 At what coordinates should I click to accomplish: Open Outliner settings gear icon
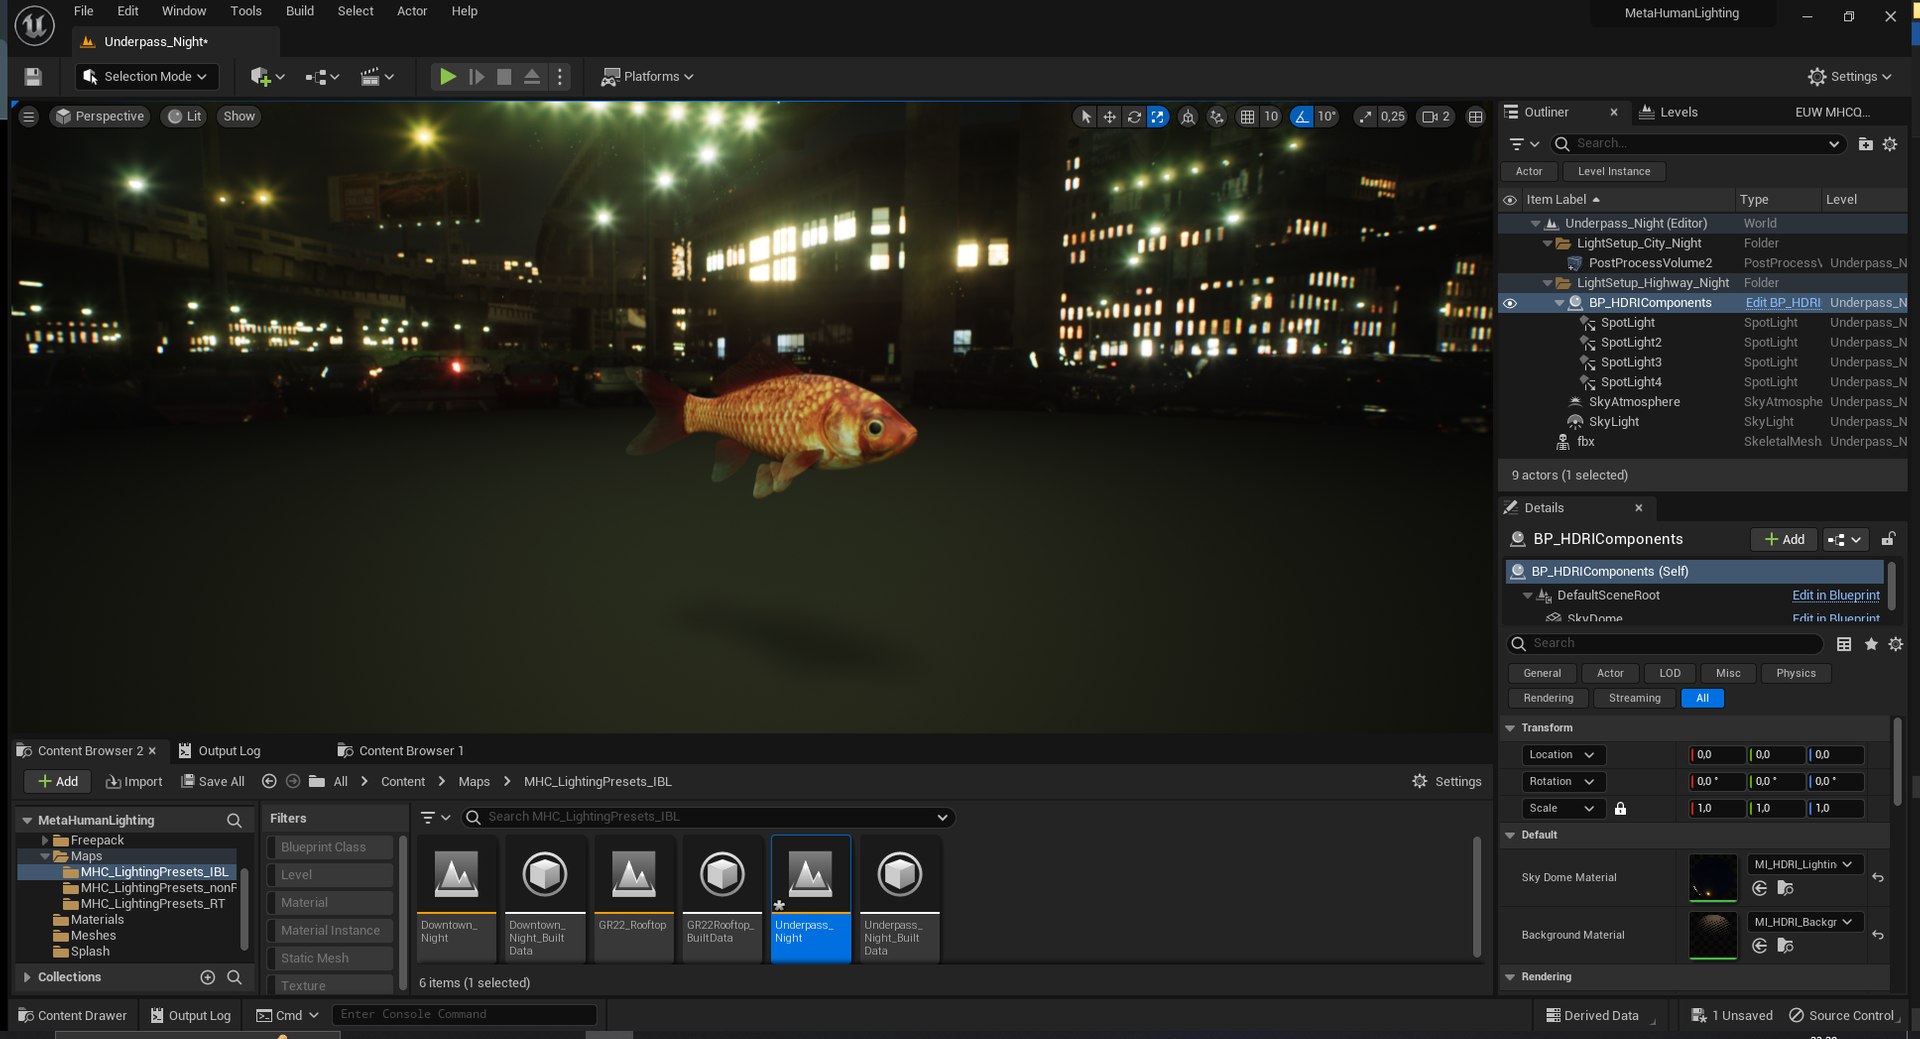pos(1890,144)
